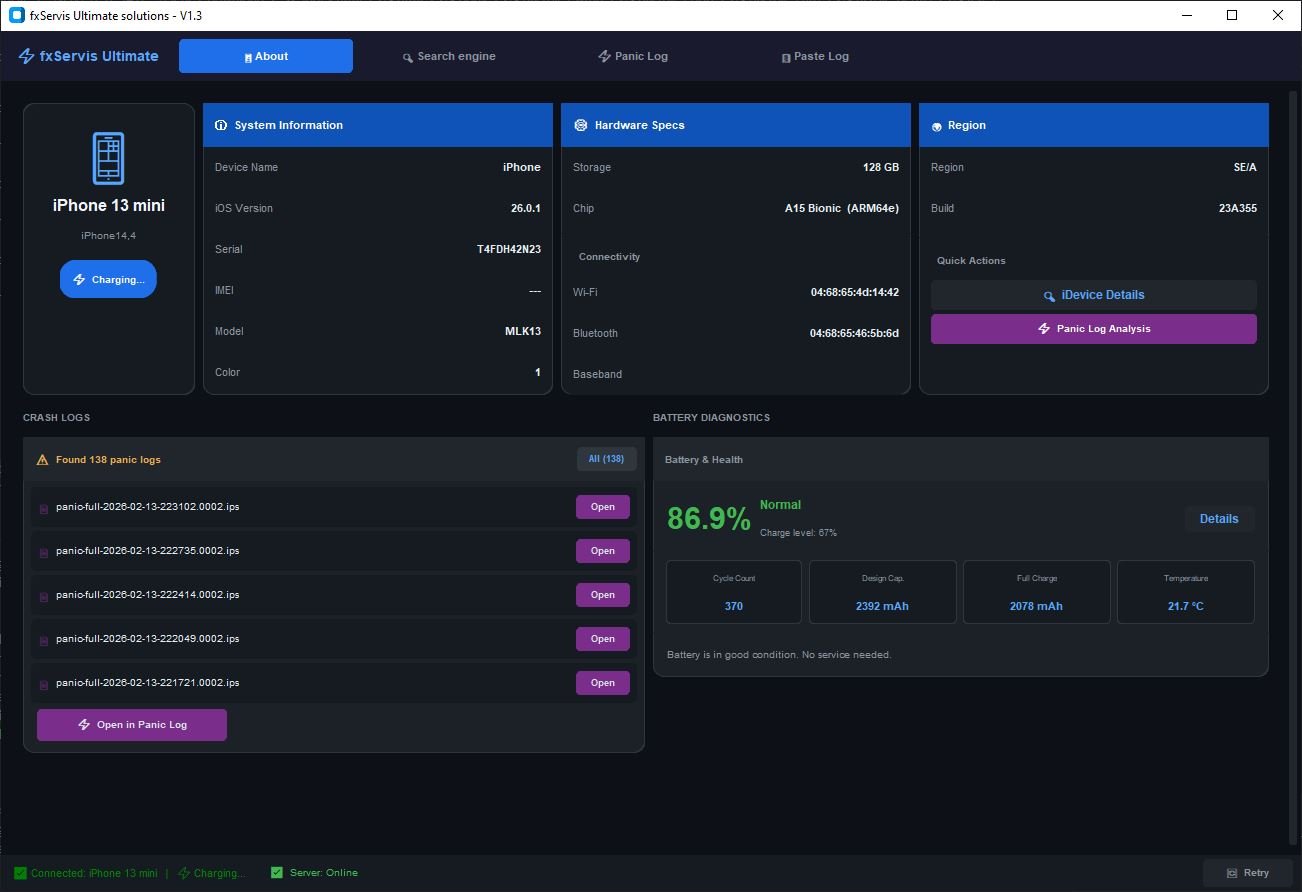The height and width of the screenshot is (892, 1302).
Task: Click the Server: Online status text
Action: click(324, 873)
